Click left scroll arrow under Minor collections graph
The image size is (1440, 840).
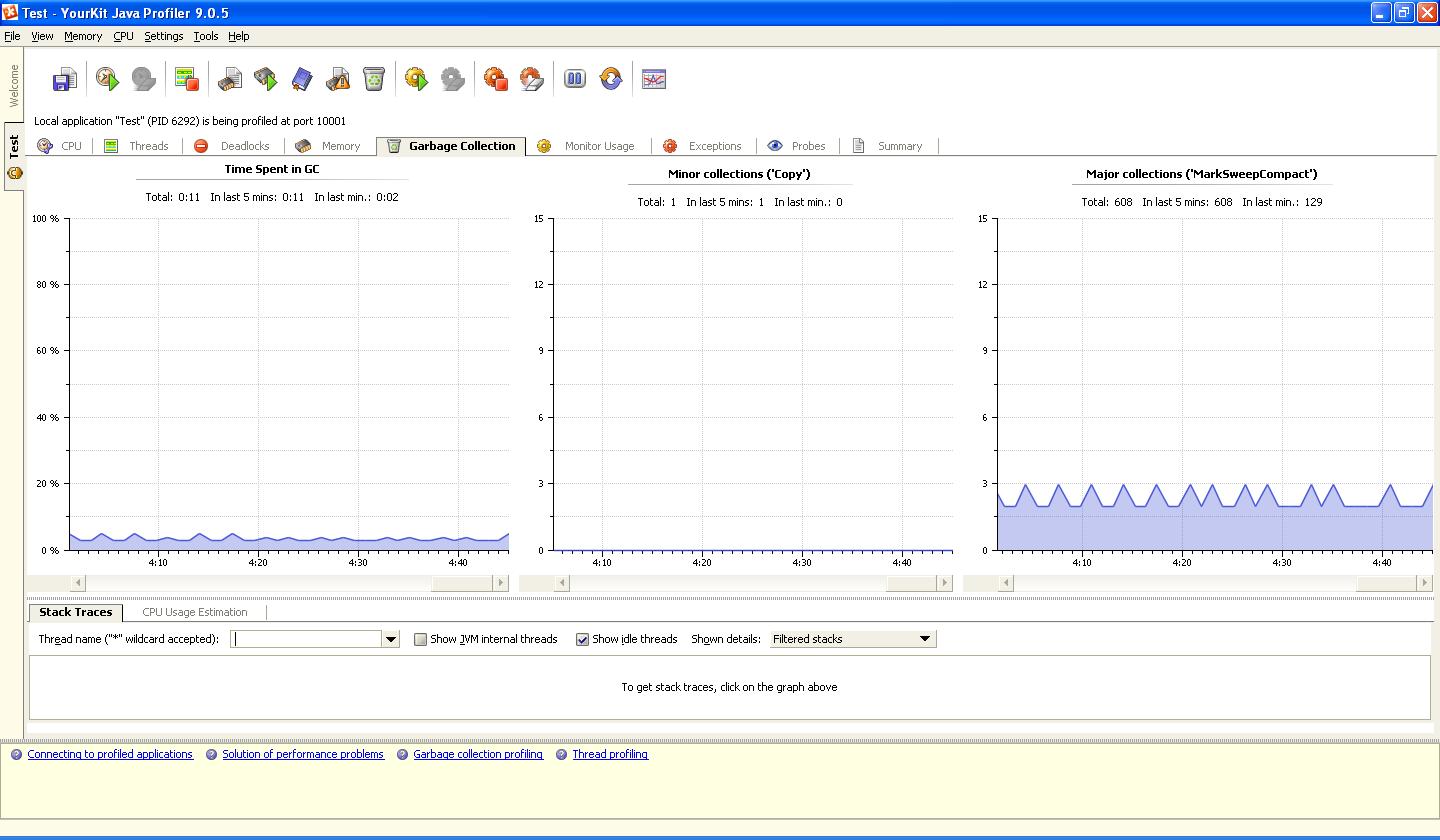562,583
